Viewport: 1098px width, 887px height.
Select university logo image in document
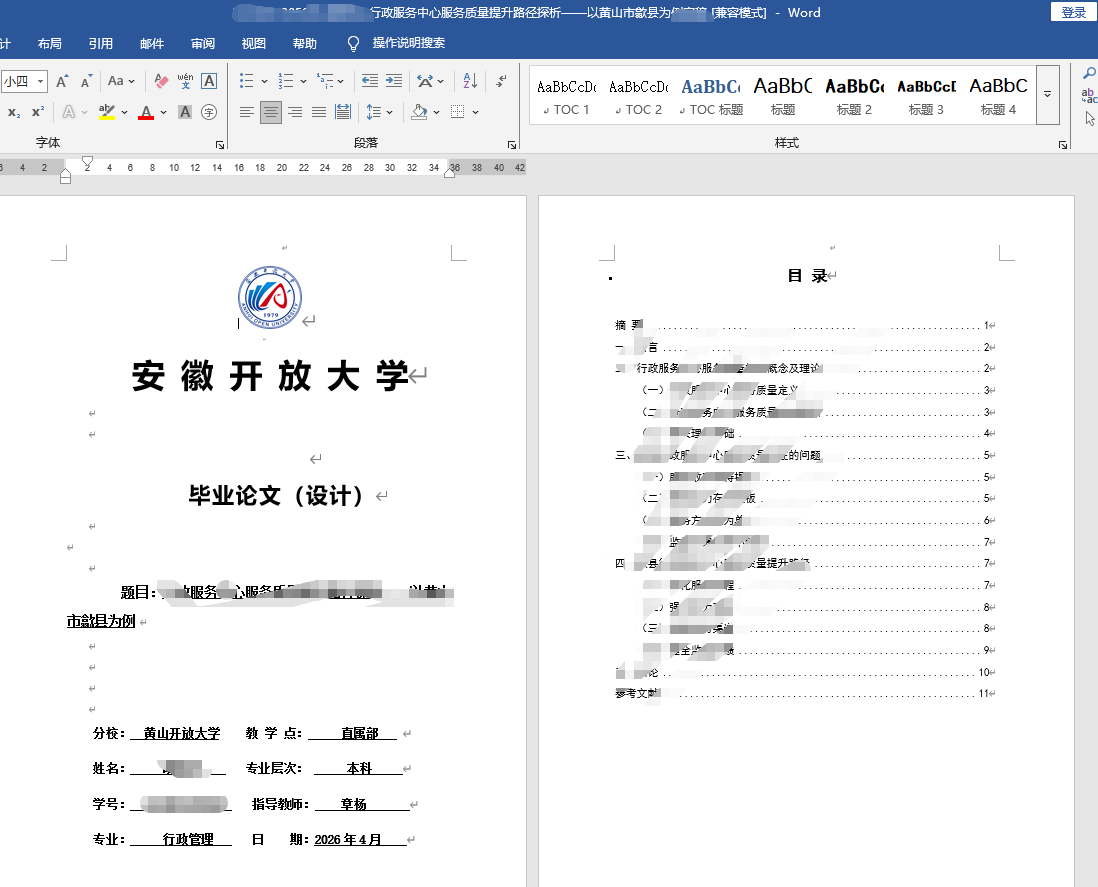tap(270, 297)
